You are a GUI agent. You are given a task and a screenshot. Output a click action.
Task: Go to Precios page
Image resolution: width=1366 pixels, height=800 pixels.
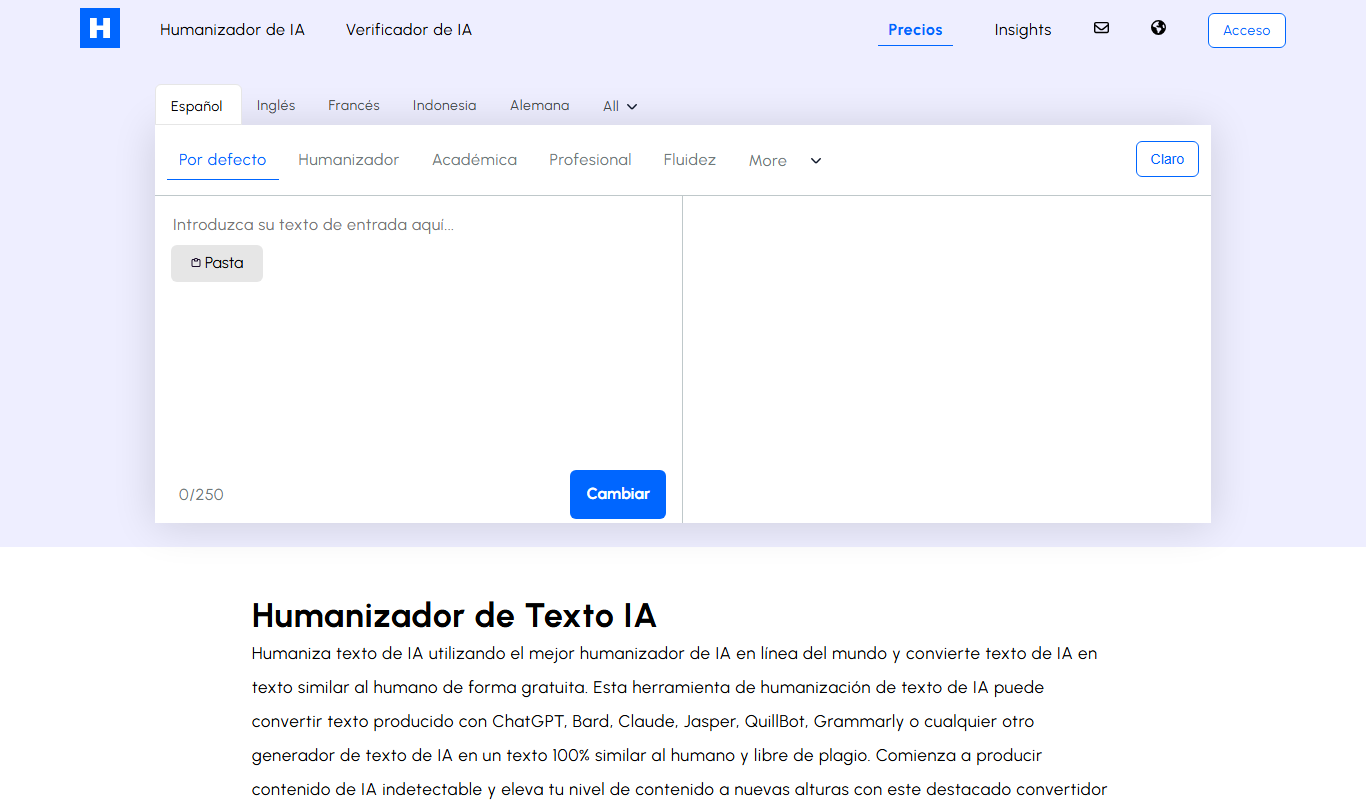[x=915, y=30]
